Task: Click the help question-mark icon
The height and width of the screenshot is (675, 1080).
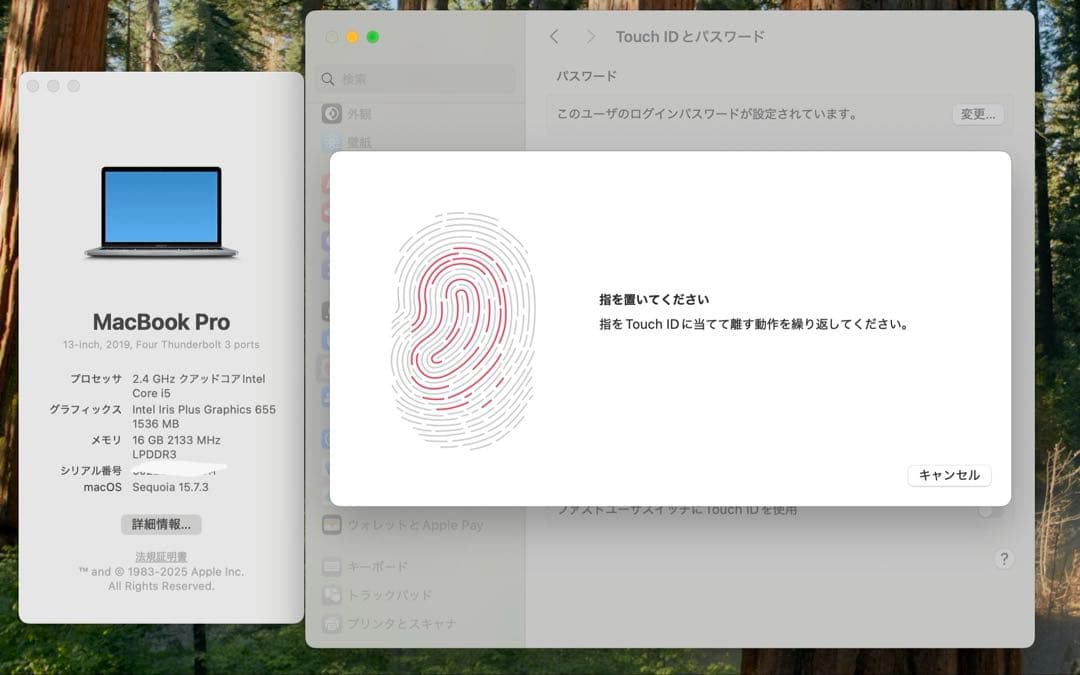Action: tap(1004, 559)
